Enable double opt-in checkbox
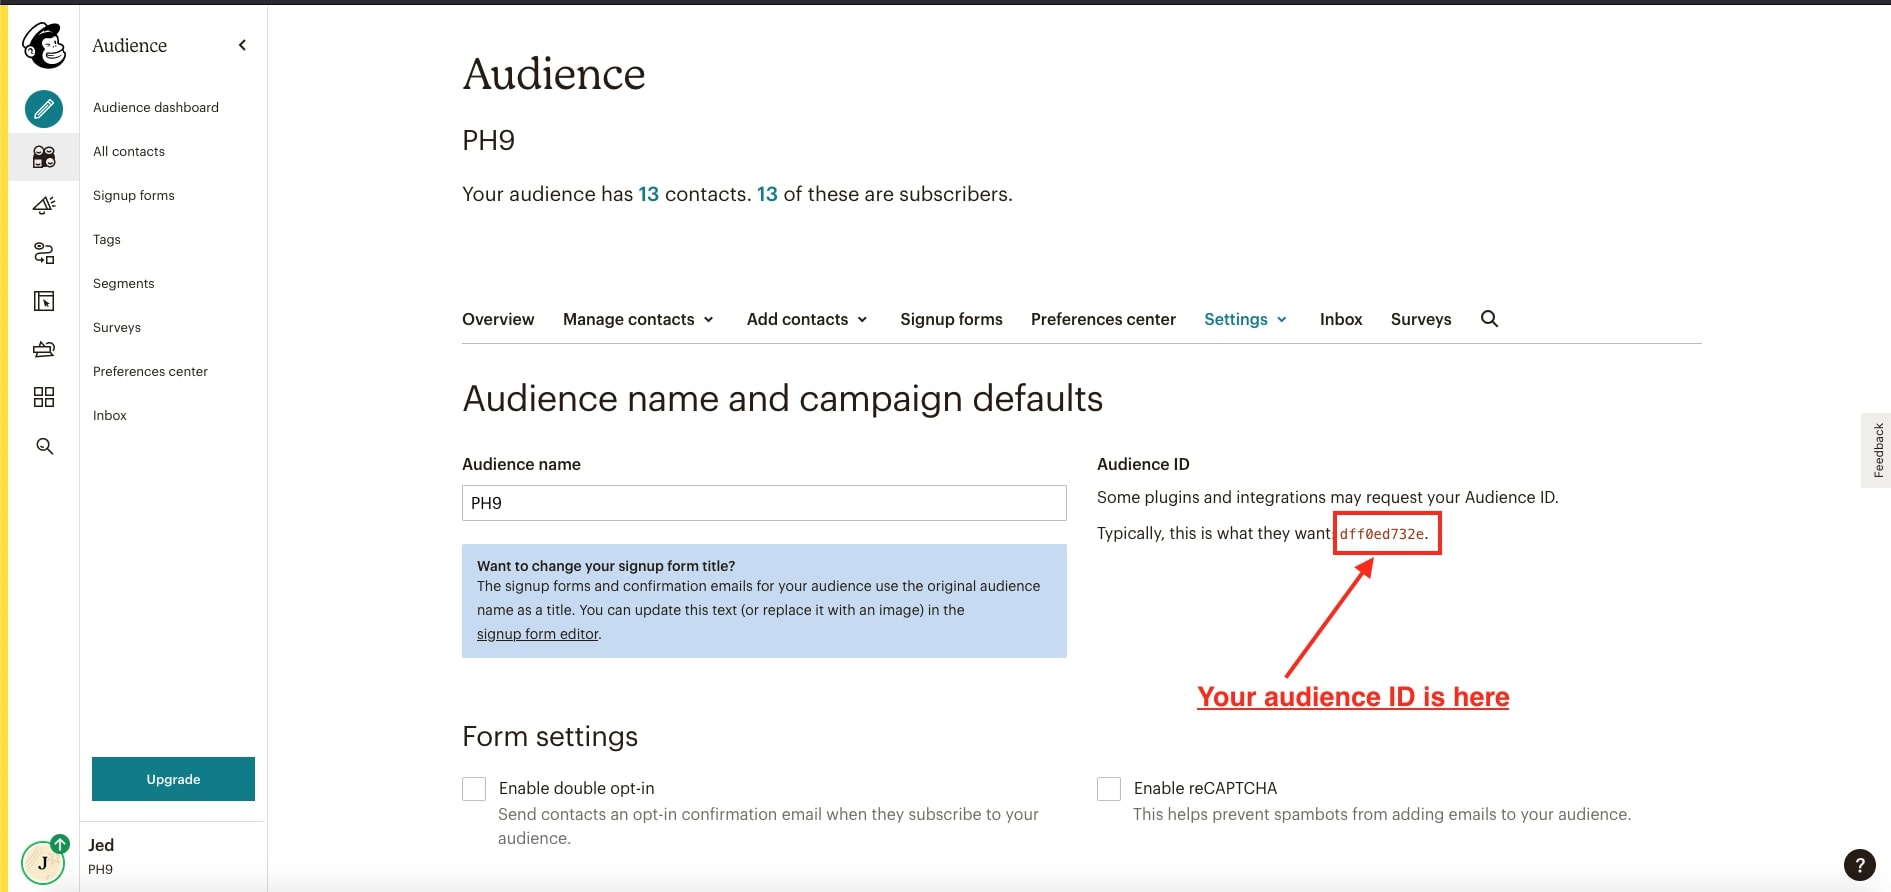1891x892 pixels. click(474, 789)
